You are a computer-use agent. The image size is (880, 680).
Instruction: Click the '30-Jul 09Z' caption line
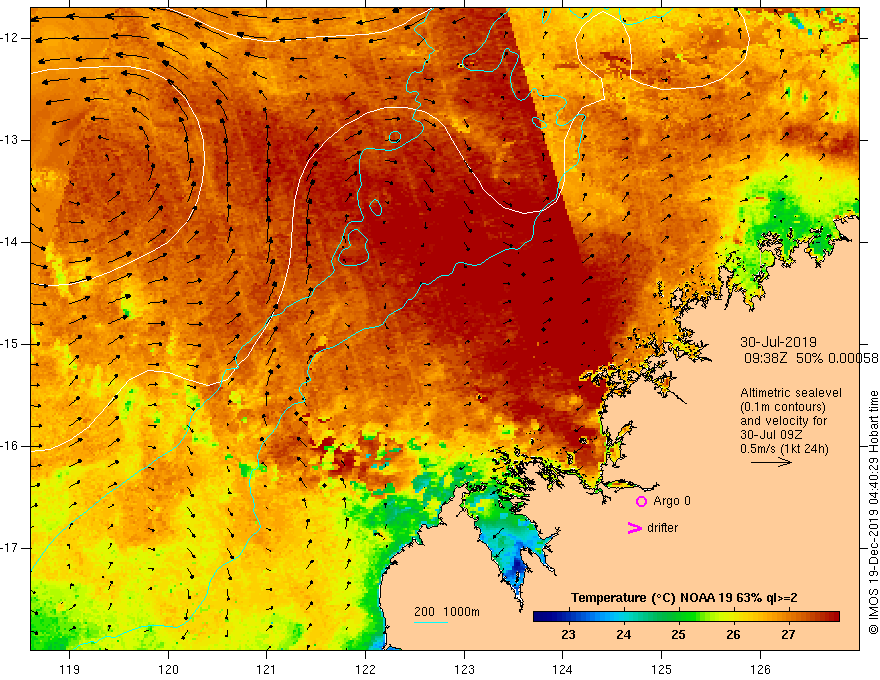click(771, 435)
